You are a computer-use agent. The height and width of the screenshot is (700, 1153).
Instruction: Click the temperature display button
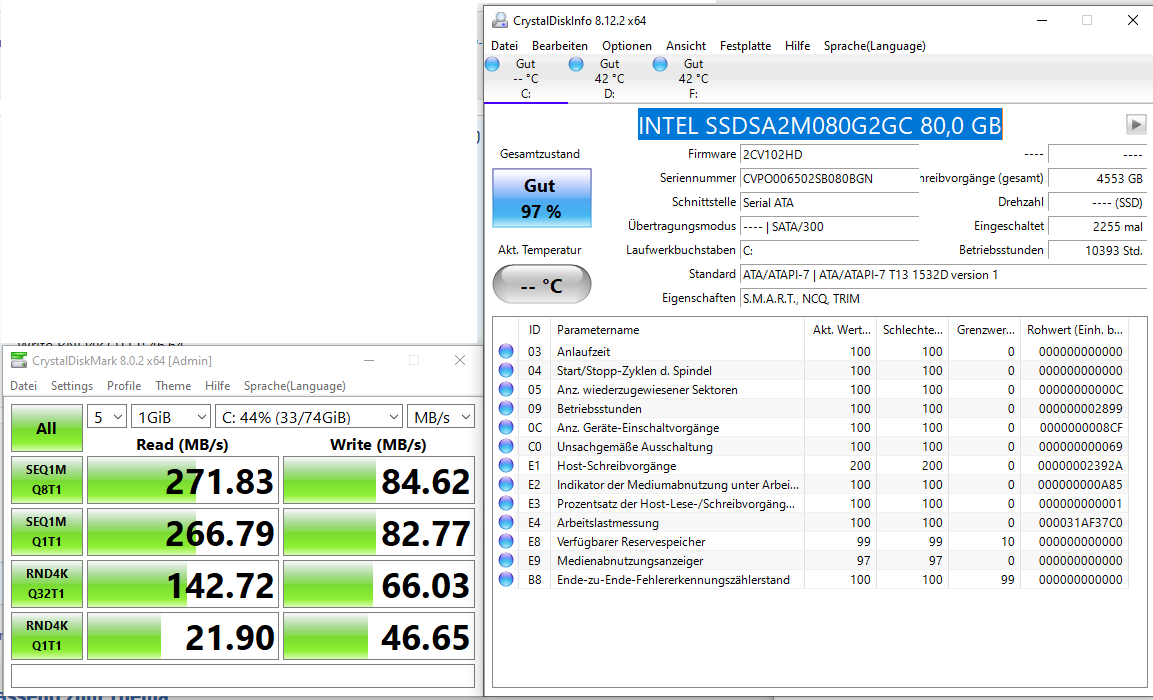click(542, 285)
